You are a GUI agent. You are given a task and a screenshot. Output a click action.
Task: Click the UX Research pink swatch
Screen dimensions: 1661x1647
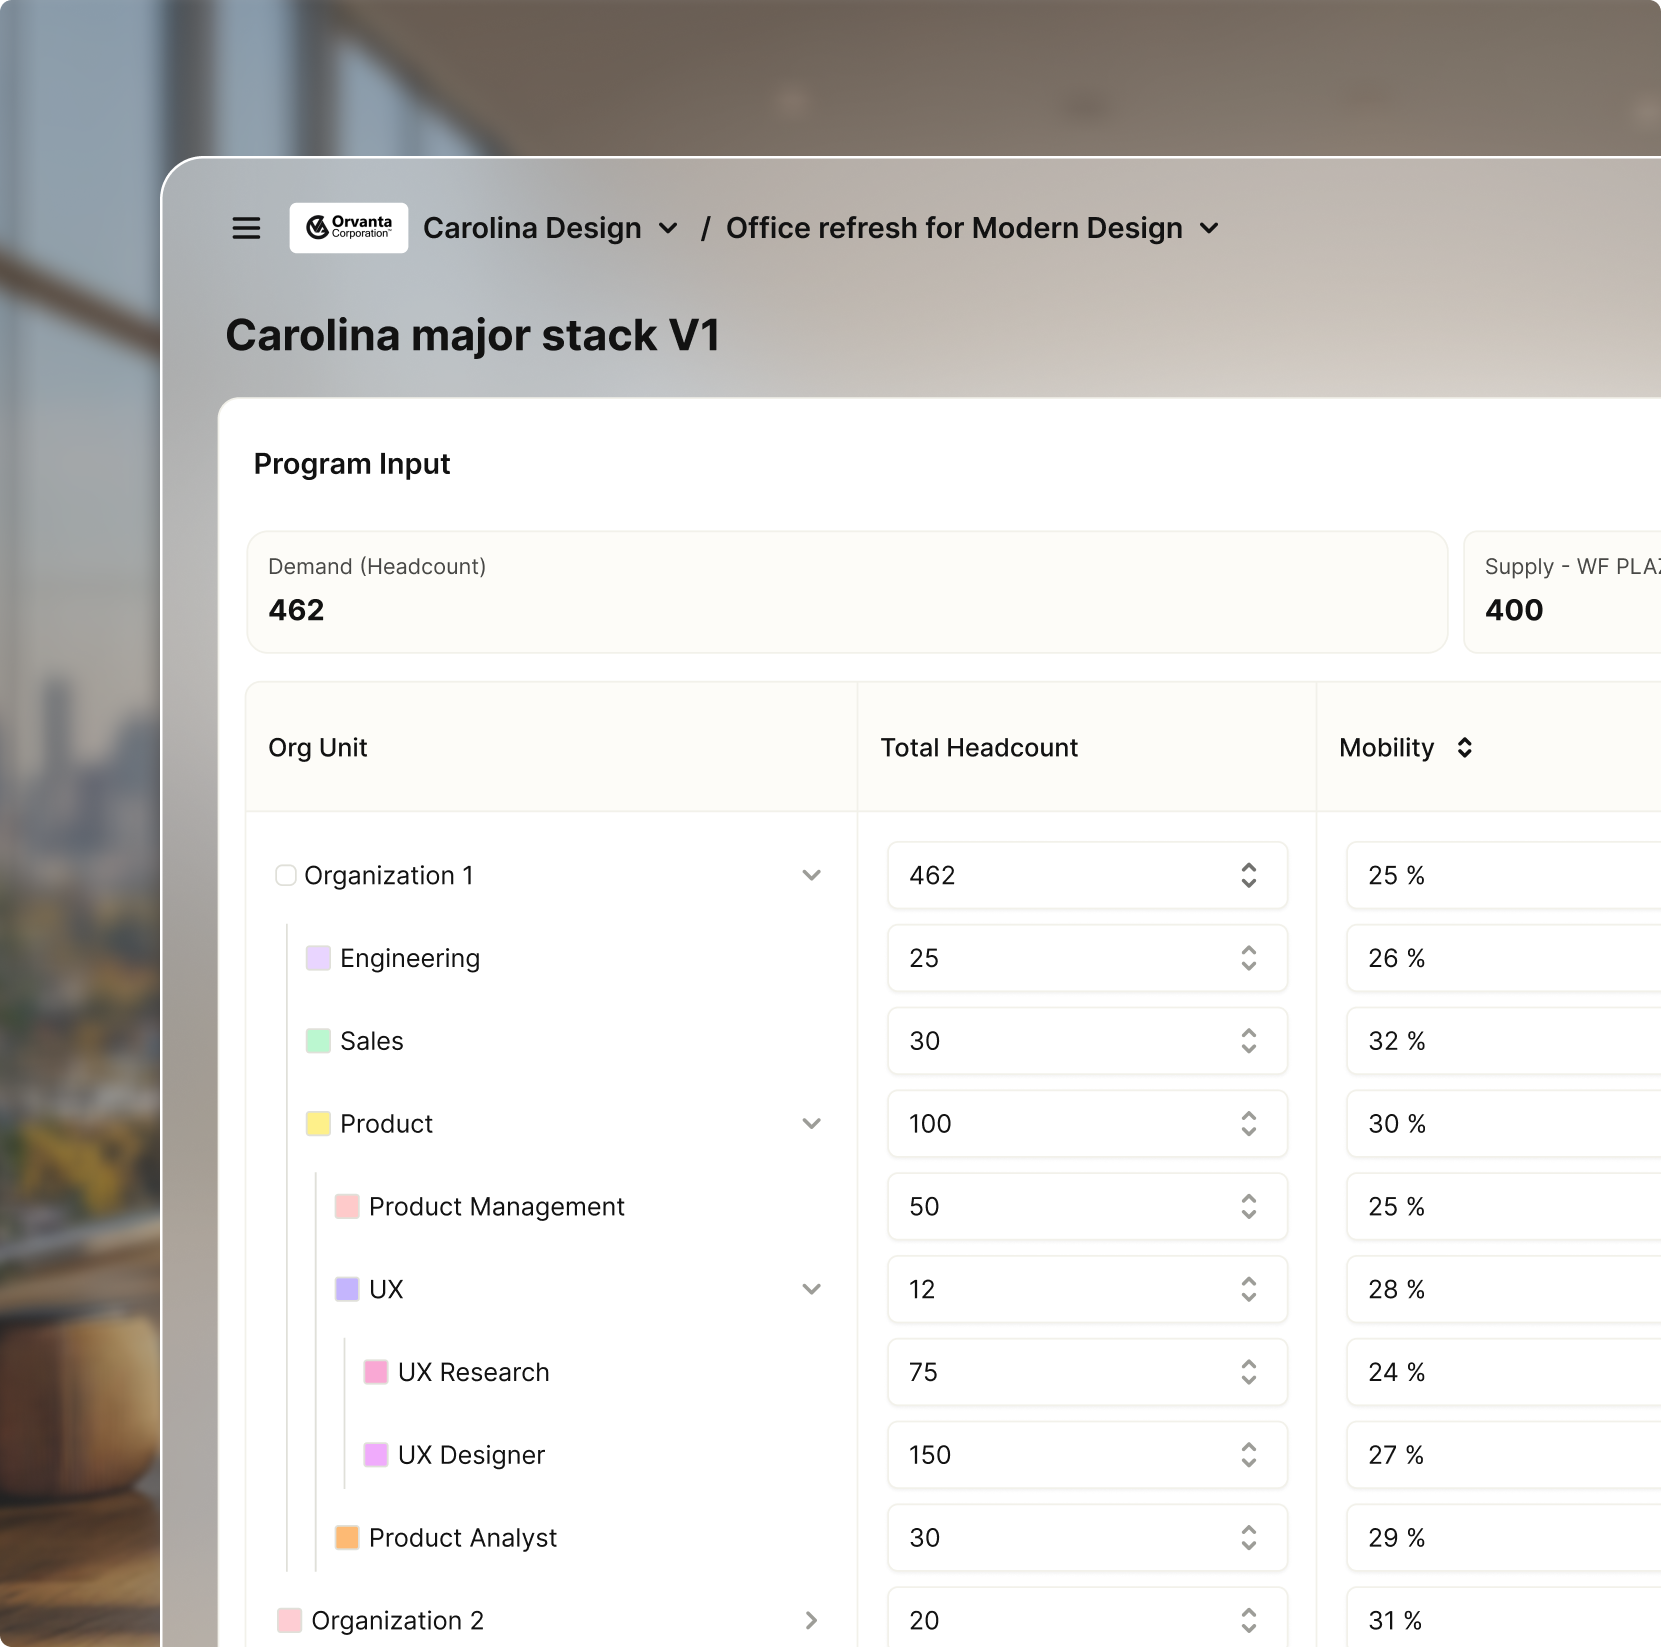coord(376,1372)
